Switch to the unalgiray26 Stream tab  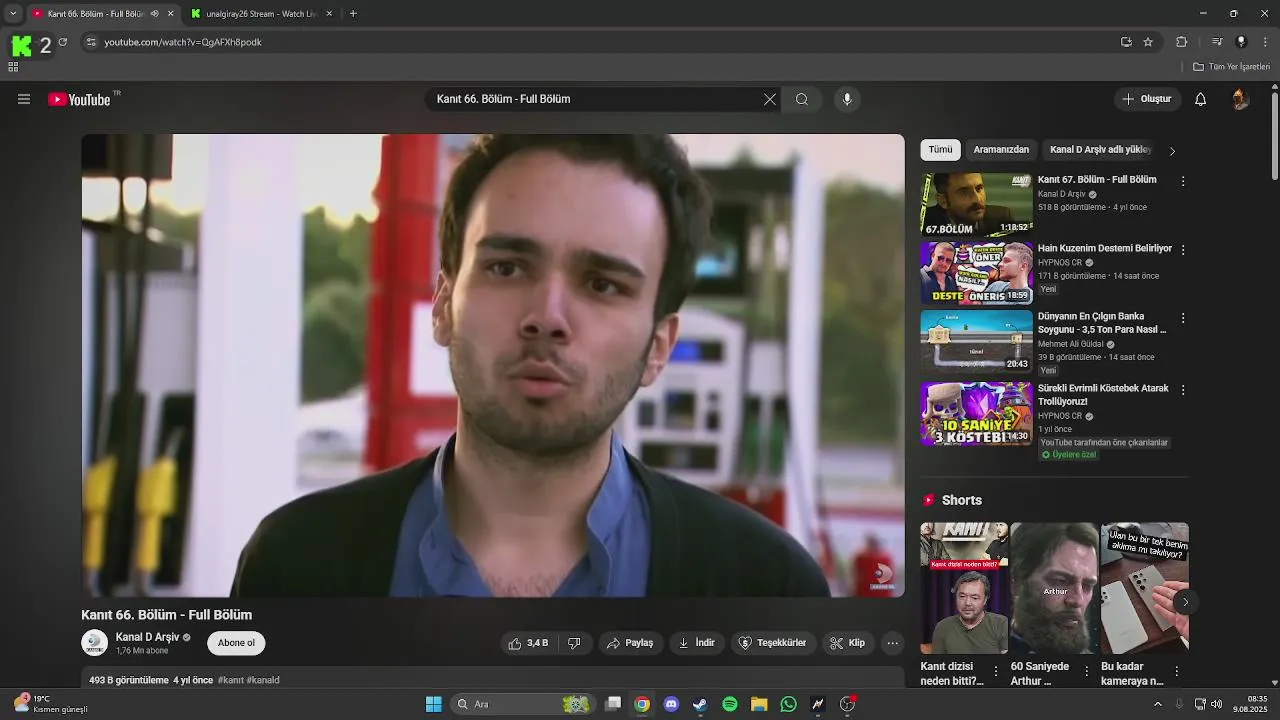(x=260, y=14)
